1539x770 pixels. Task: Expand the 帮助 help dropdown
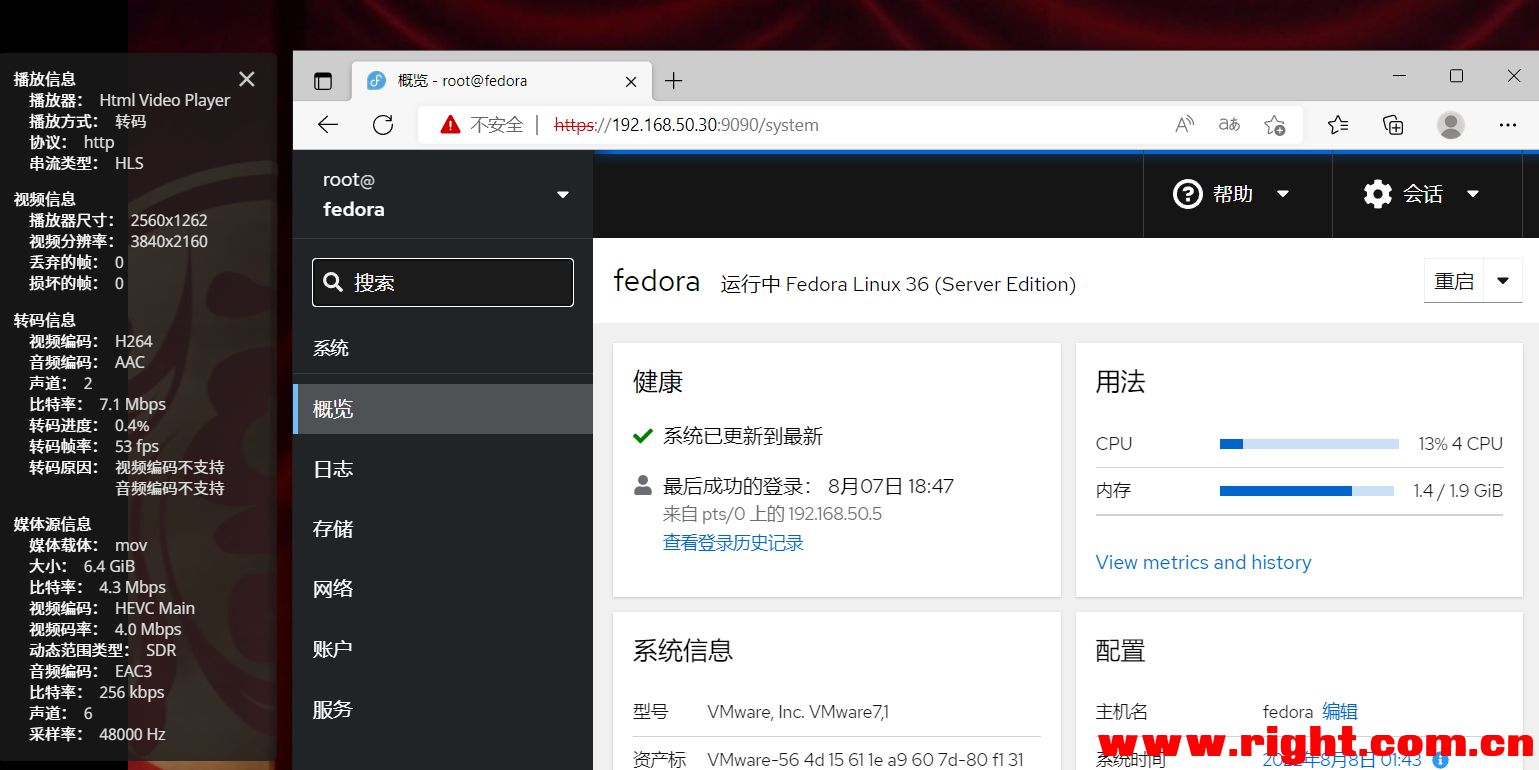click(1231, 194)
